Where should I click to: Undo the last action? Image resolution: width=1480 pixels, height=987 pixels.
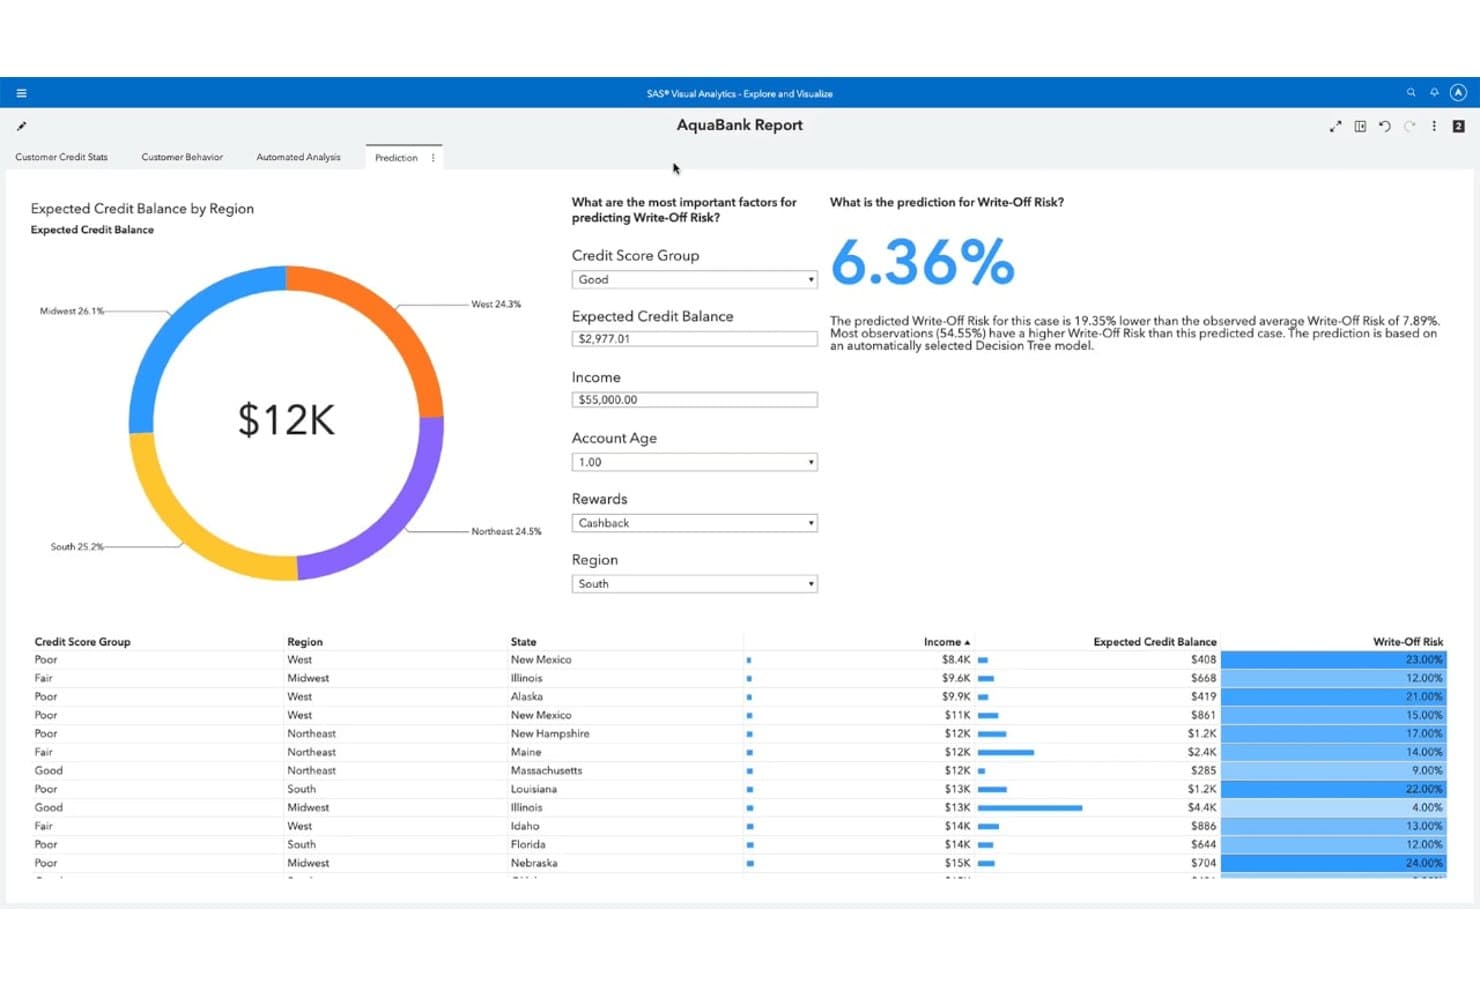1385,126
